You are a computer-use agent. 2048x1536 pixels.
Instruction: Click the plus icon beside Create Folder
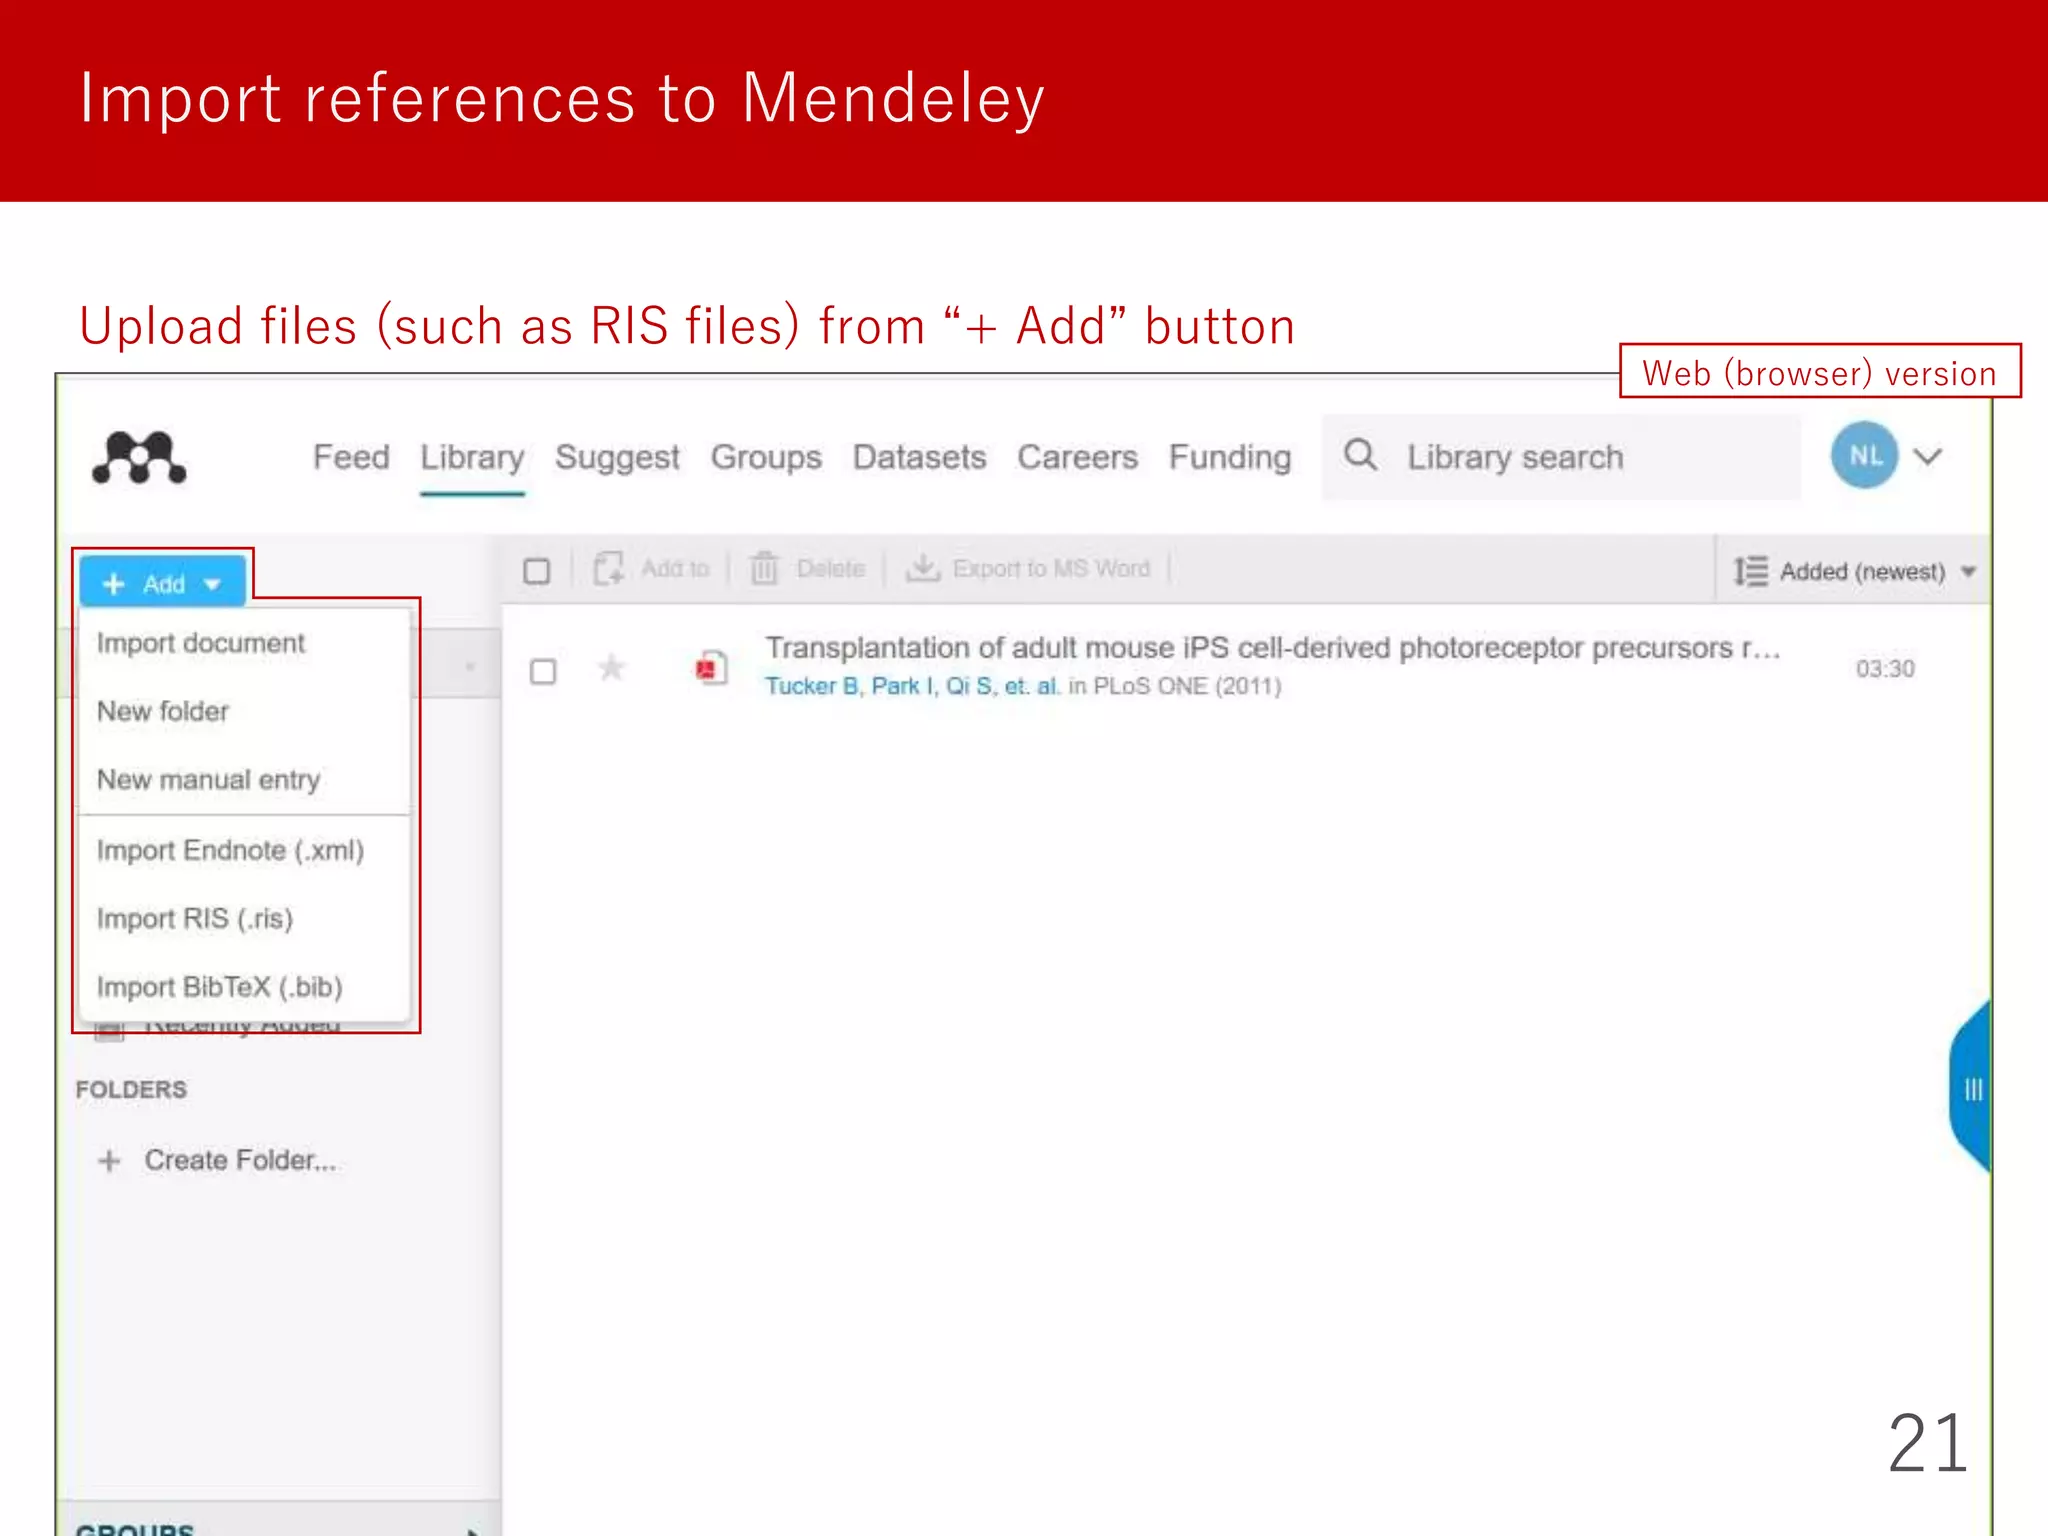coord(110,1161)
